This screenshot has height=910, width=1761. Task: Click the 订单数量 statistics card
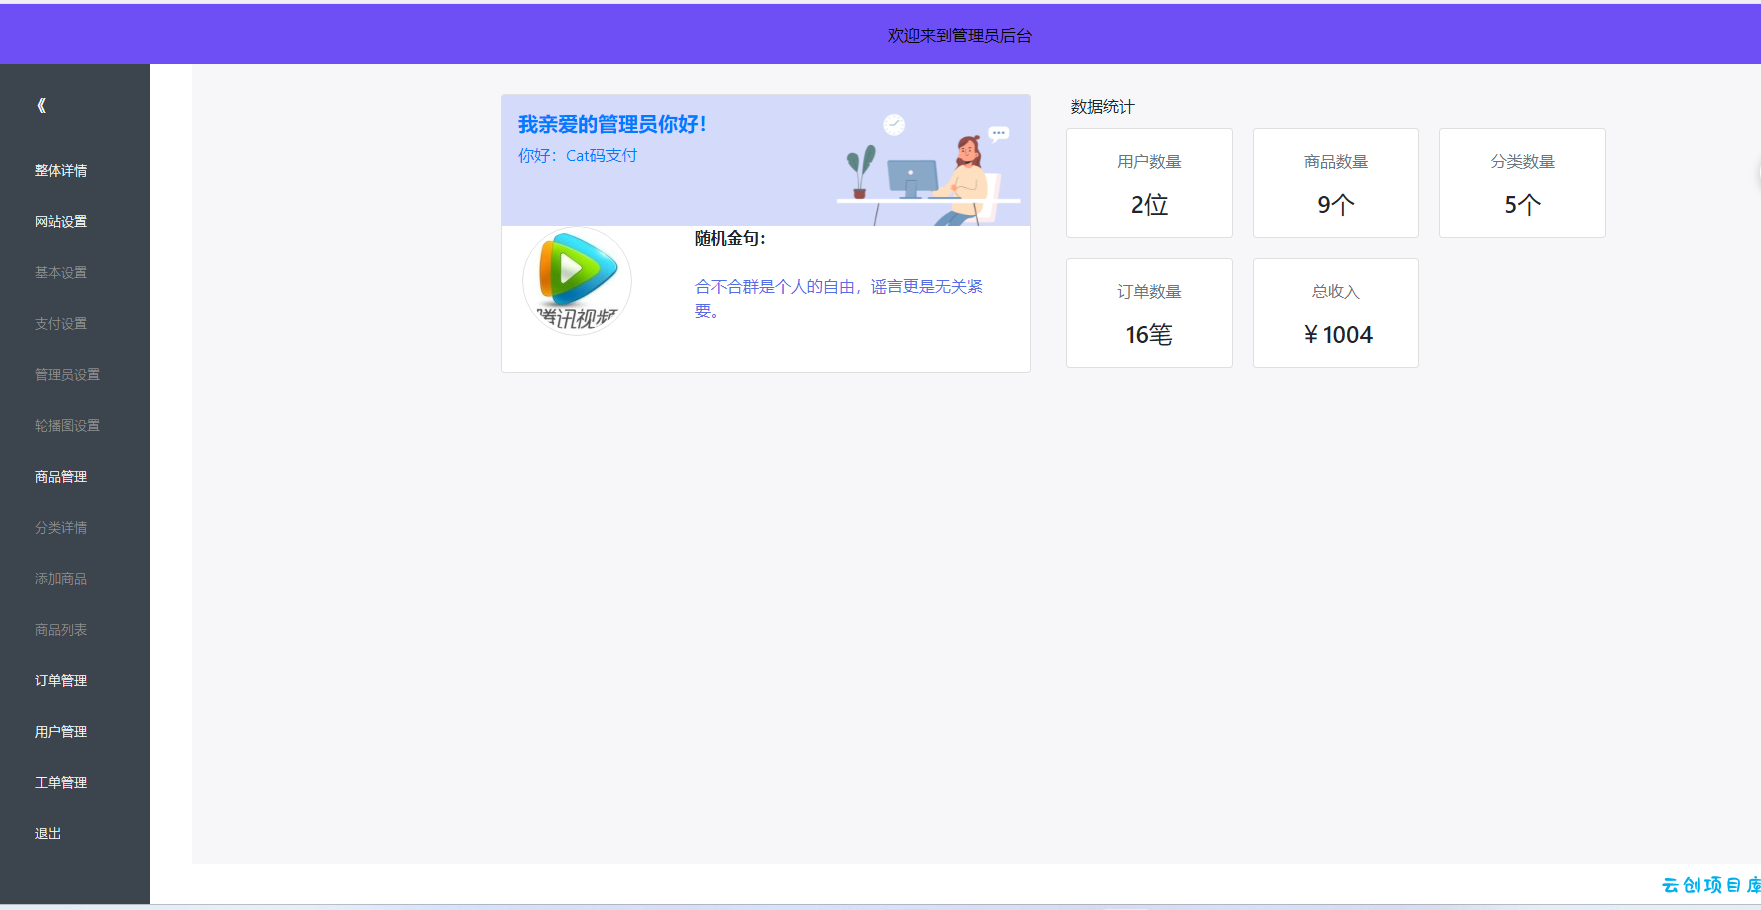[x=1149, y=313]
